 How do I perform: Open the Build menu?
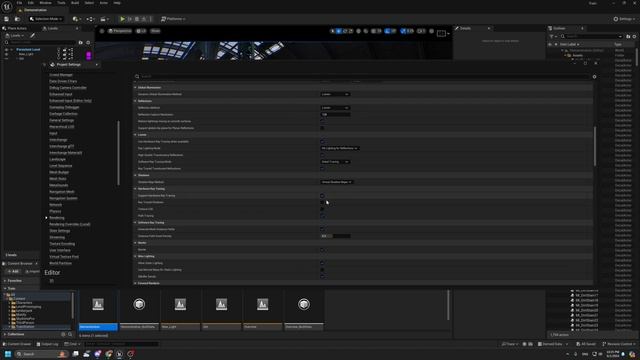tap(75, 3)
